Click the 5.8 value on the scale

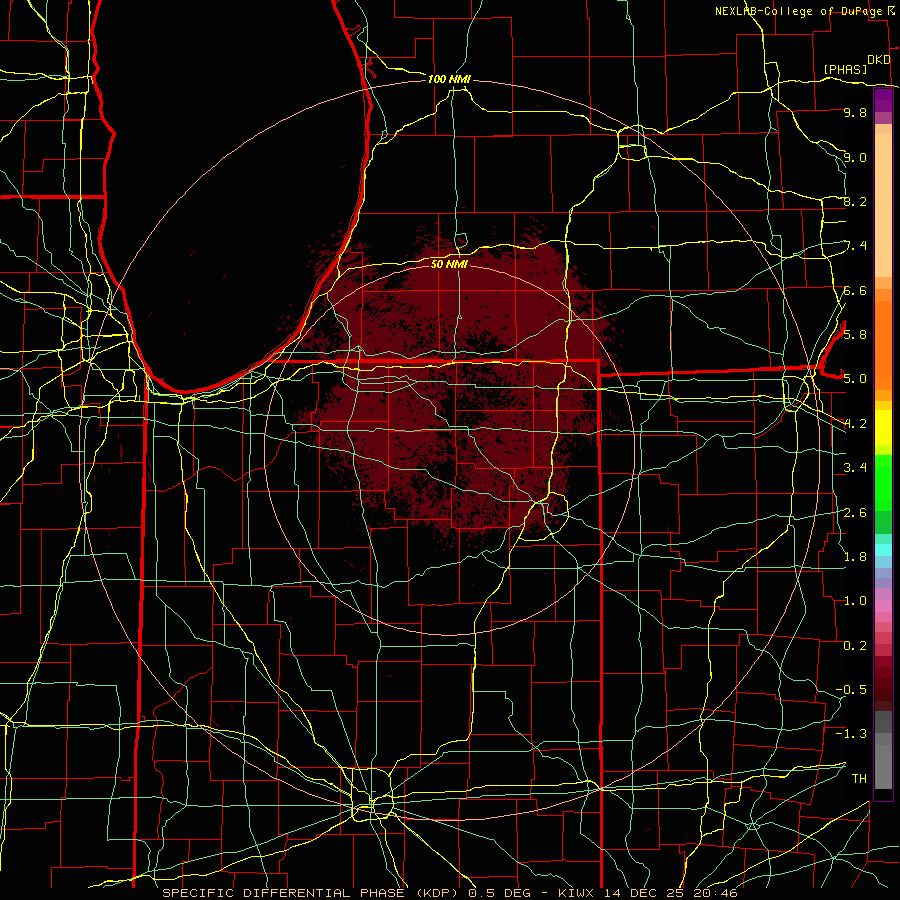tap(855, 334)
